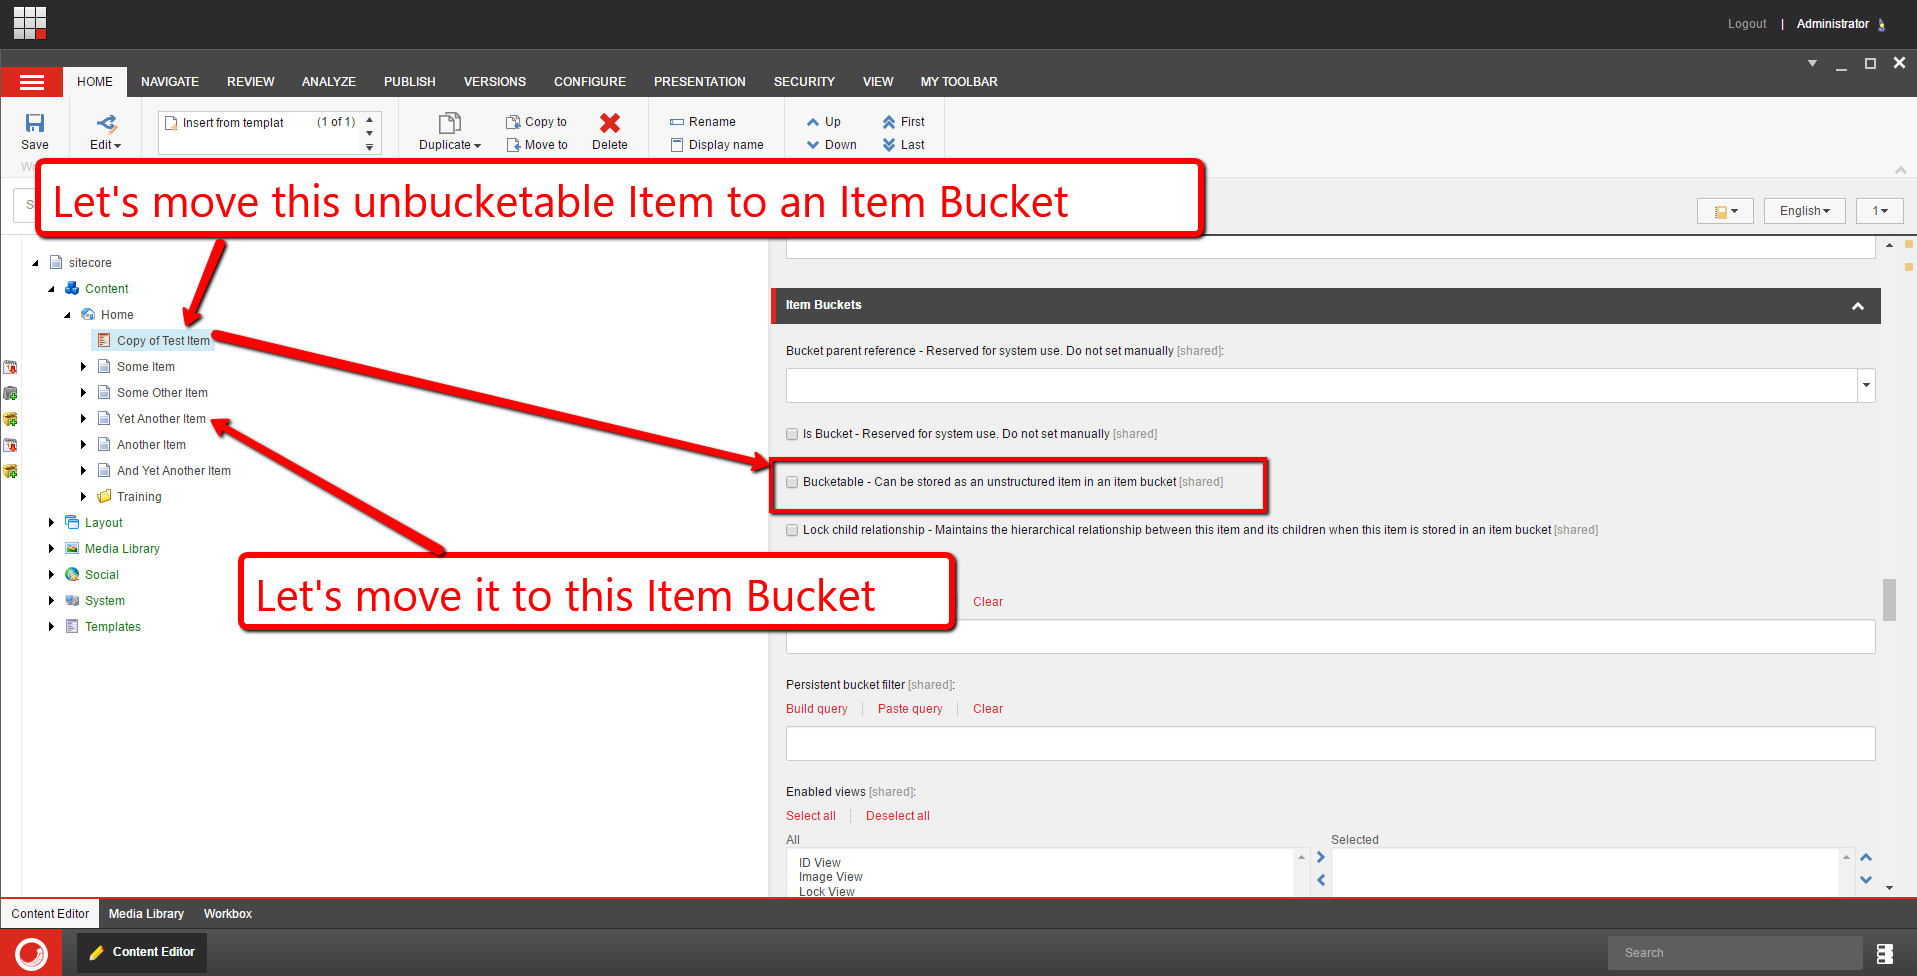Open the PRESENTATION ribbon tab

[699, 82]
